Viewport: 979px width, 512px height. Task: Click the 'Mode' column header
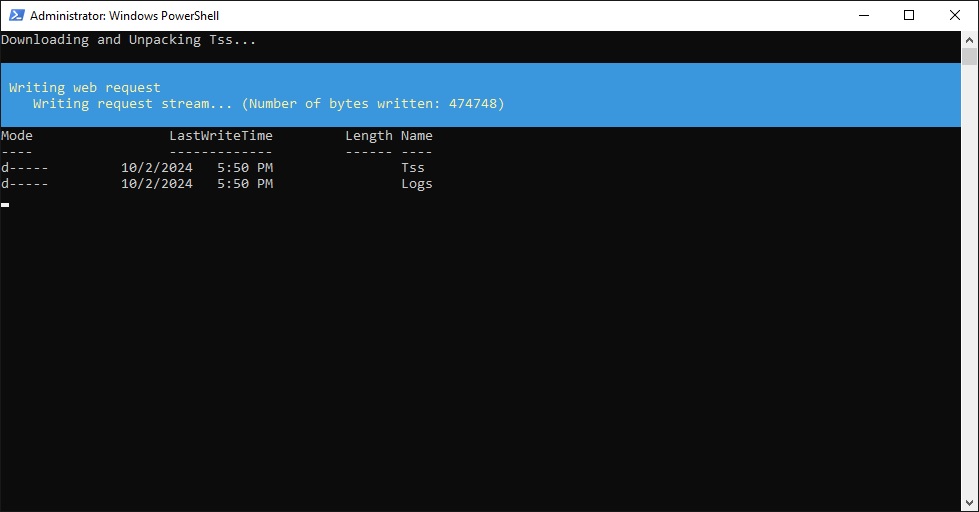pos(17,135)
